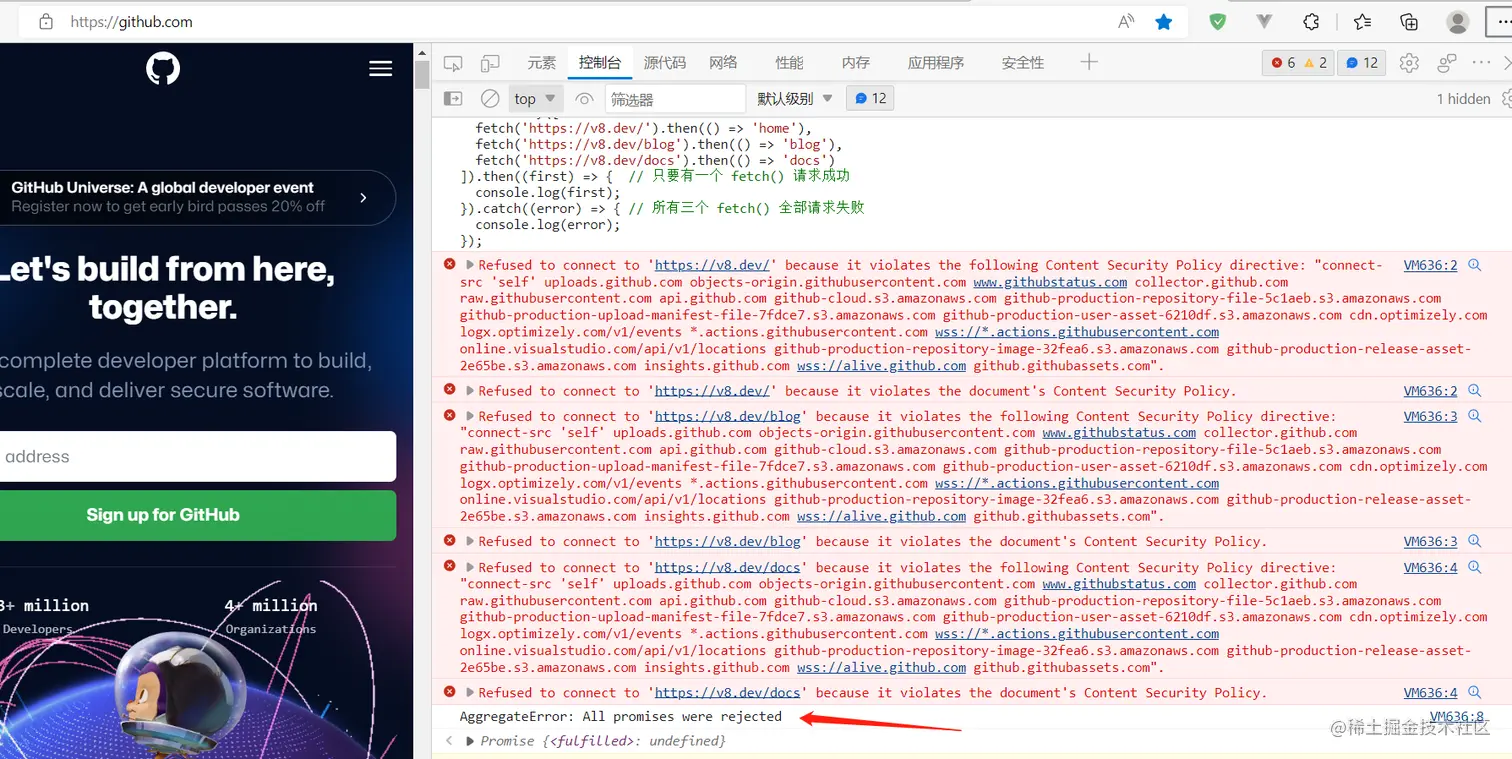Open source link VM636:8
Viewport: 1512px width, 759px height.
(1457, 716)
